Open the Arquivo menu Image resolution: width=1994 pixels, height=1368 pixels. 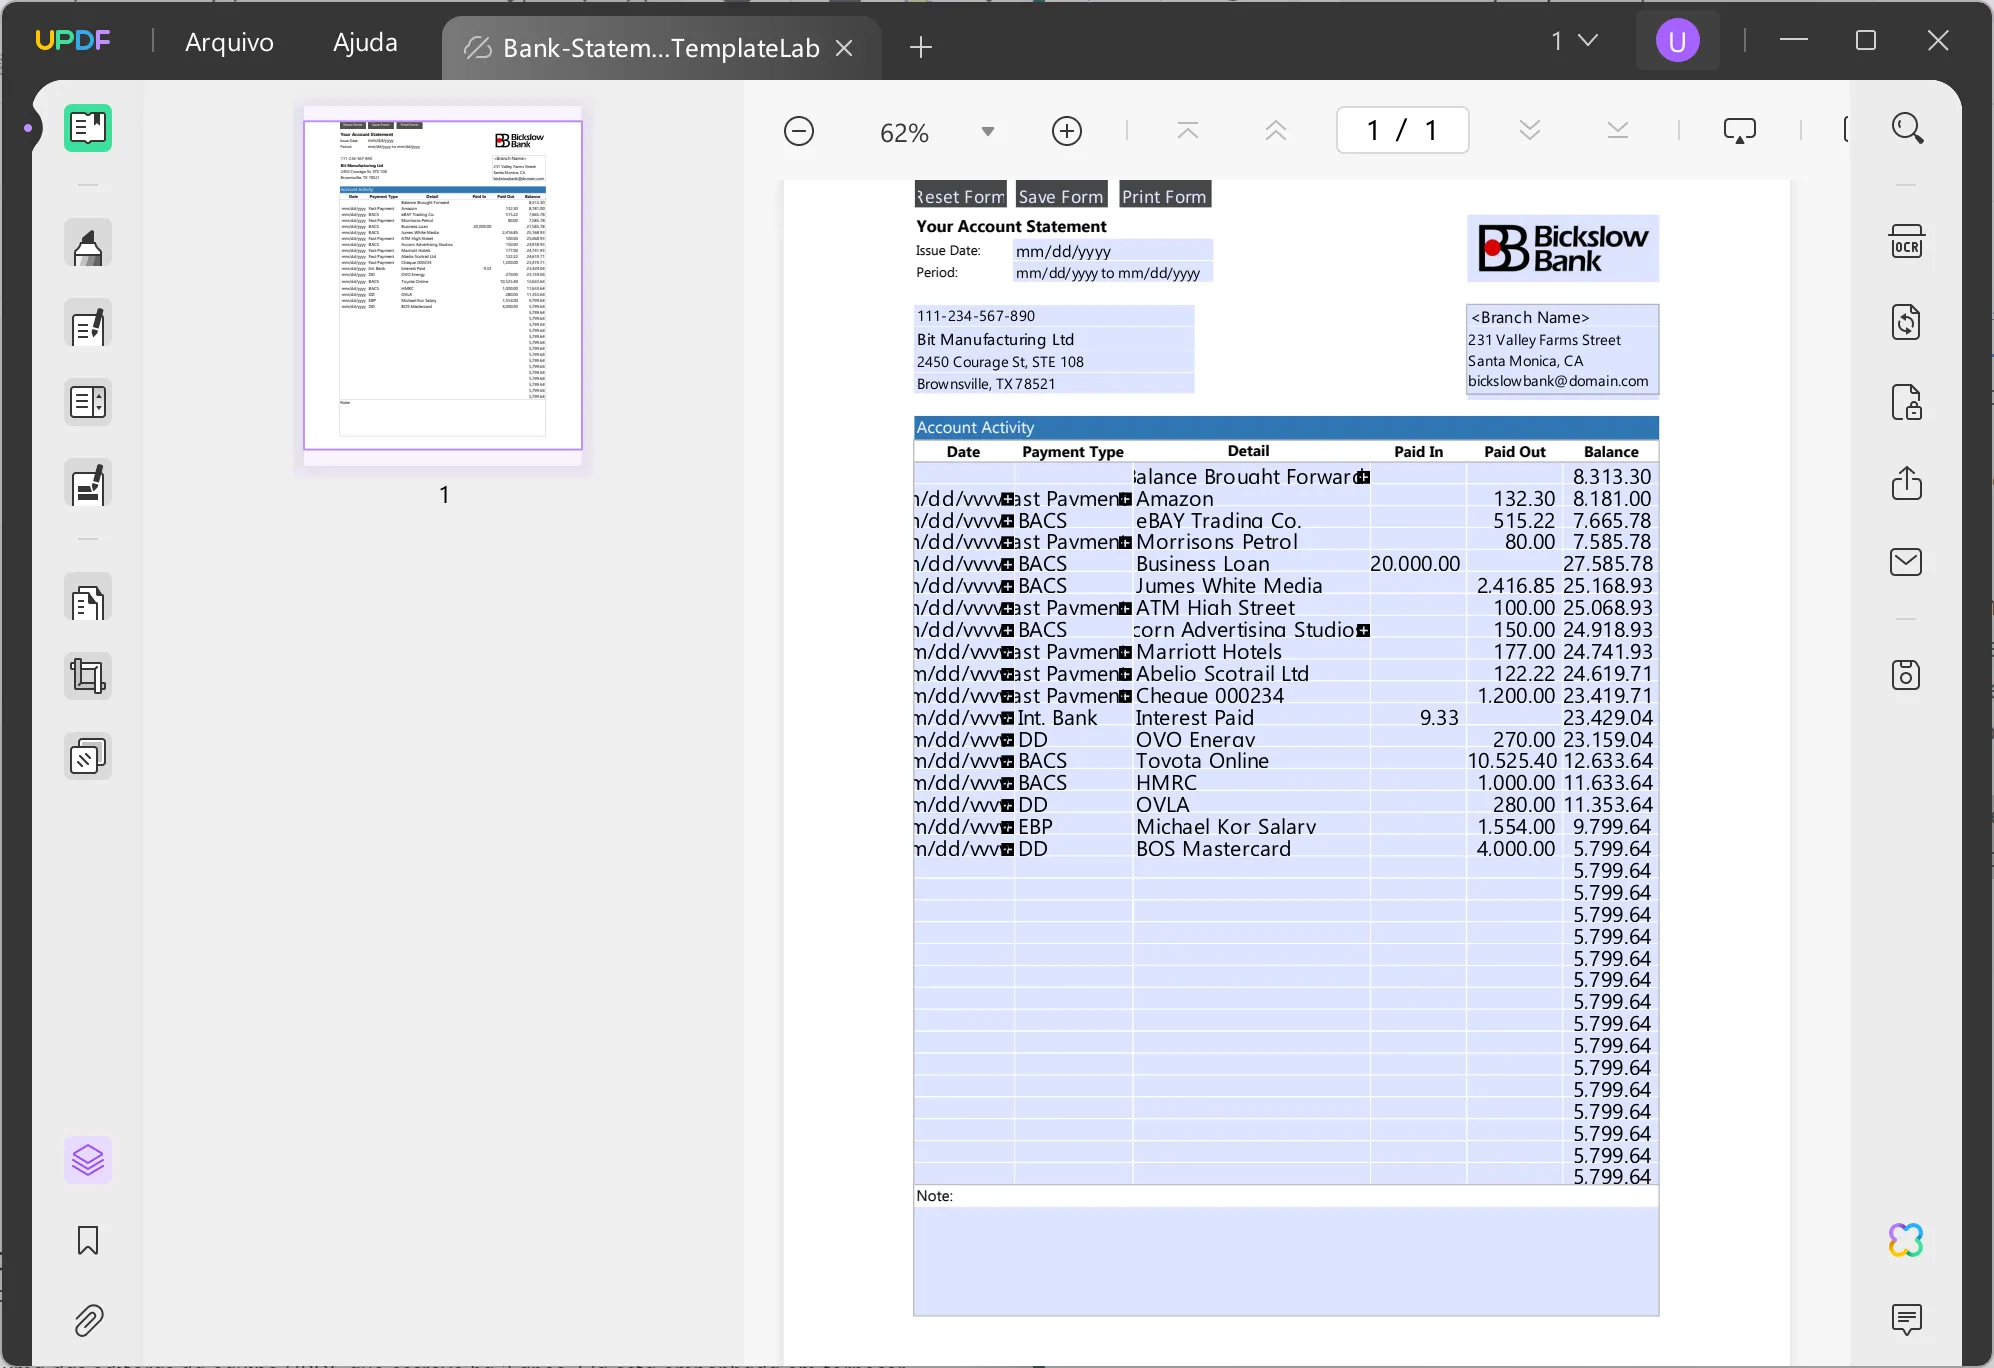pyautogui.click(x=229, y=41)
